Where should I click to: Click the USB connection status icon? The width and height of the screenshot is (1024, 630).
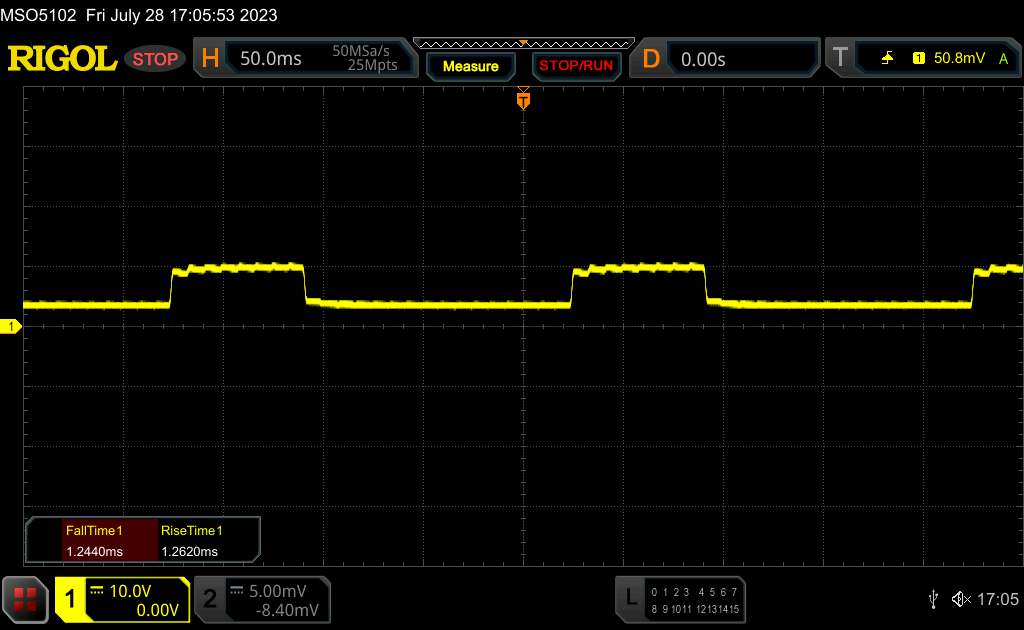pos(933,599)
